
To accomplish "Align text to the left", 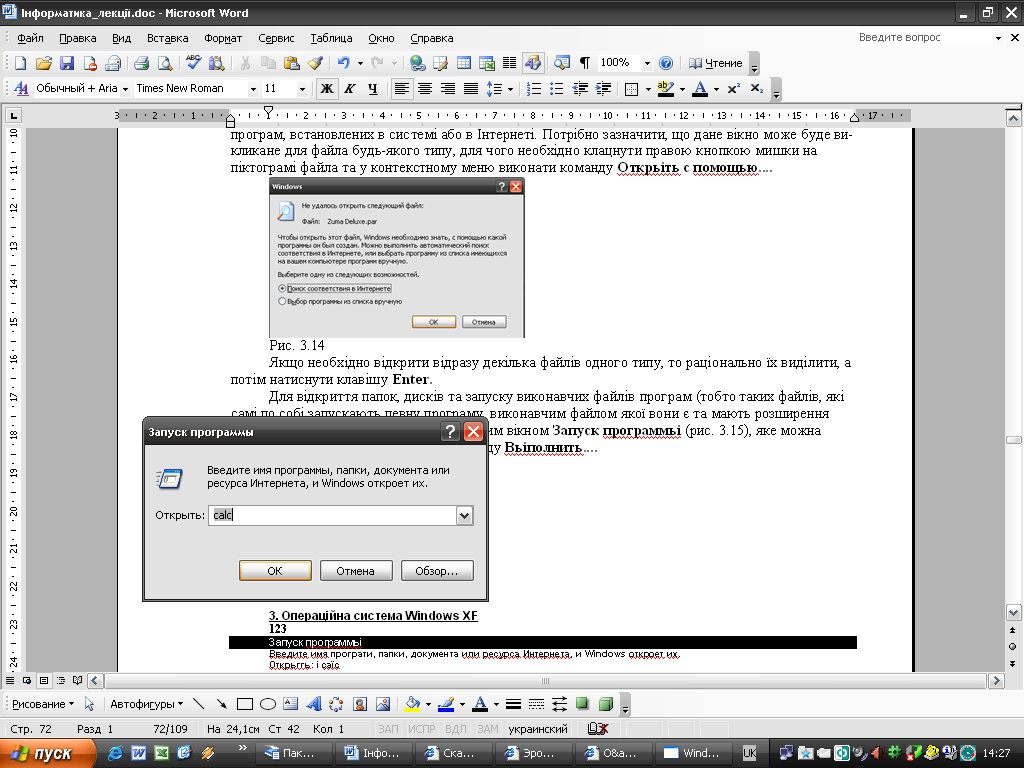I will [402, 89].
